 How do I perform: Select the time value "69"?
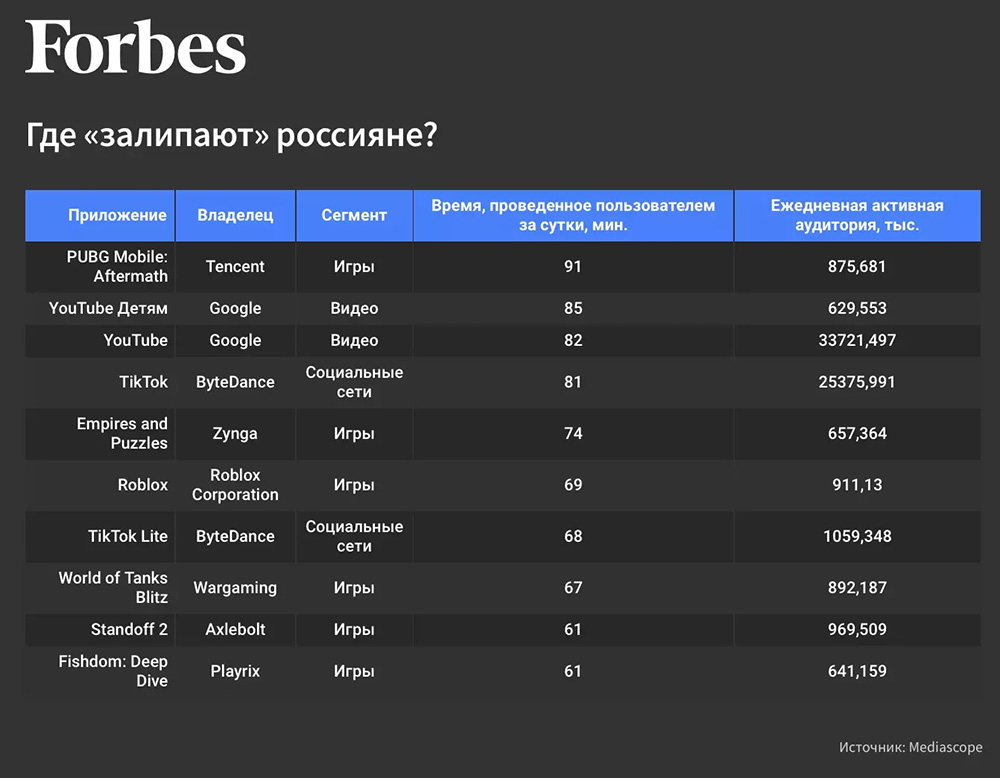pyautogui.click(x=573, y=485)
